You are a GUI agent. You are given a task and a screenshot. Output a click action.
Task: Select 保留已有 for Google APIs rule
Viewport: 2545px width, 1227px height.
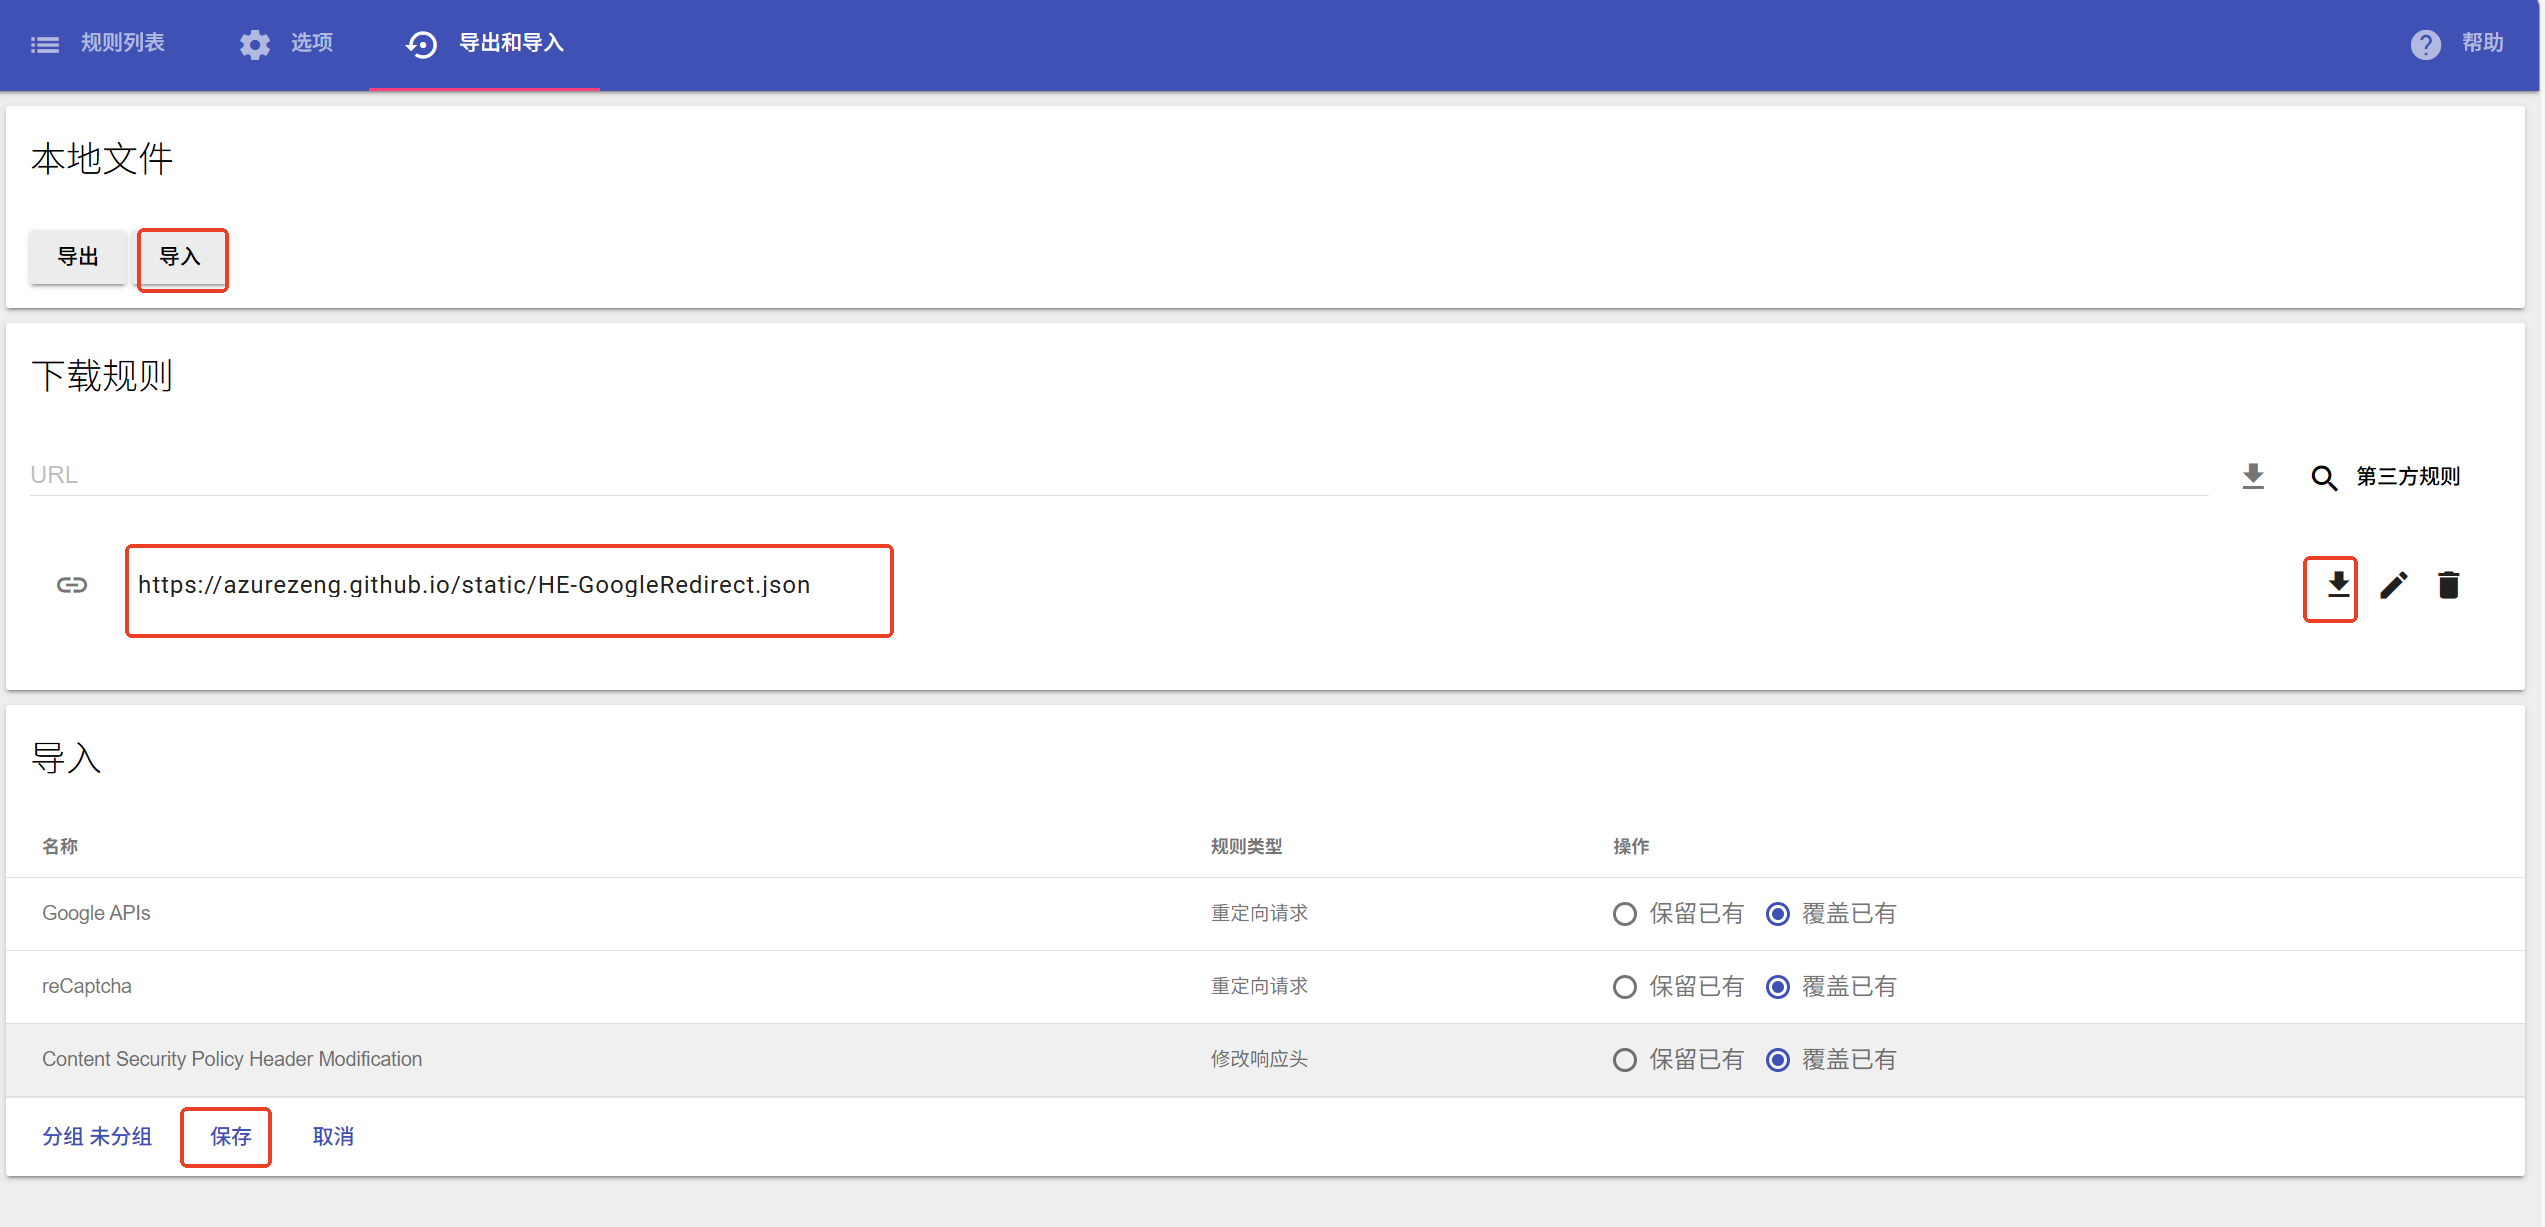(x=1624, y=913)
